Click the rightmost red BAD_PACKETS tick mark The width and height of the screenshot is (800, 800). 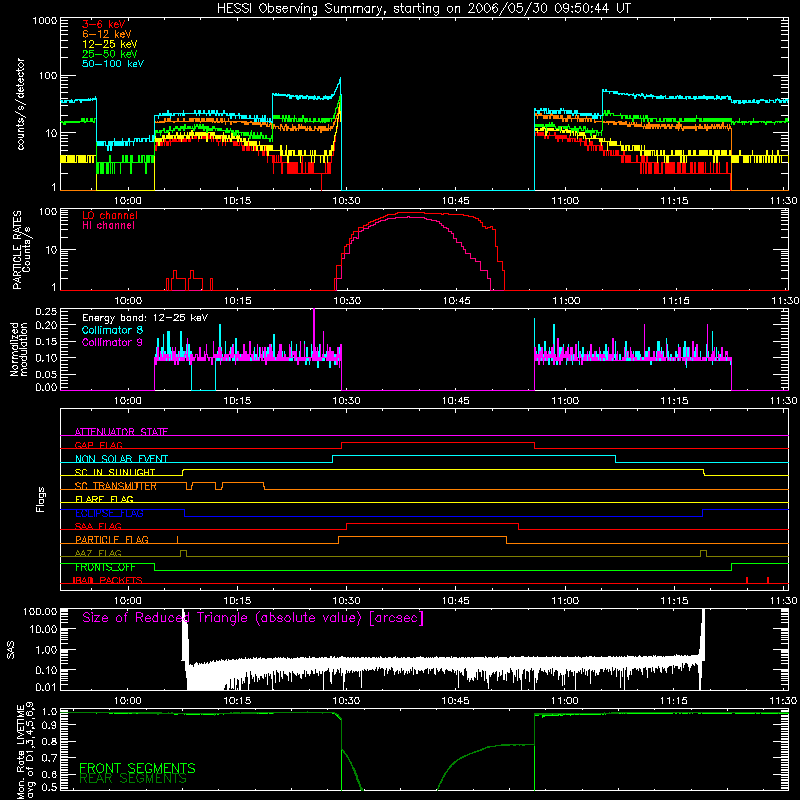pos(768,580)
